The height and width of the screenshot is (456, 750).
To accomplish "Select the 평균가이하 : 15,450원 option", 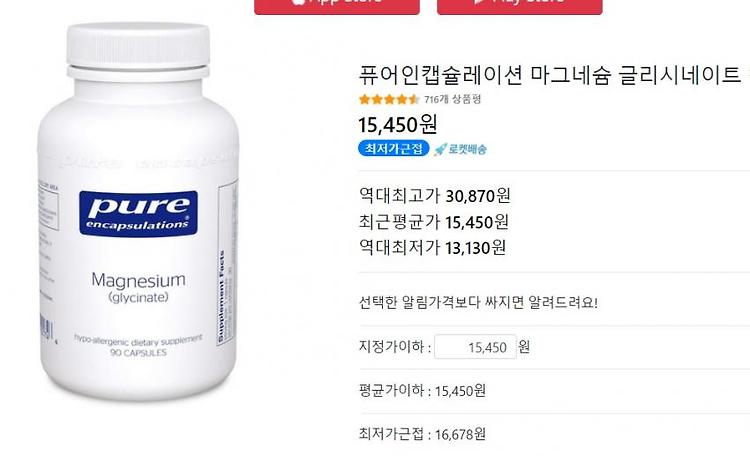I will tap(422, 390).
